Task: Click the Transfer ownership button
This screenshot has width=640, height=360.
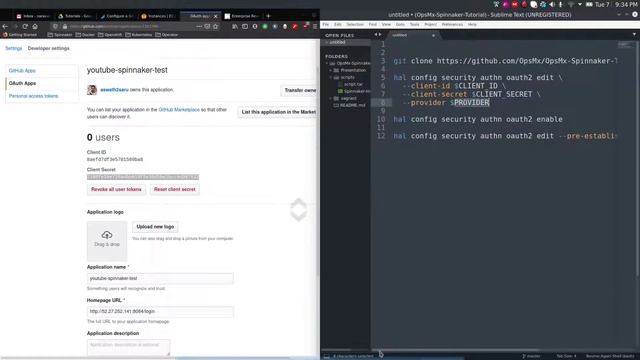Action: 300,90
